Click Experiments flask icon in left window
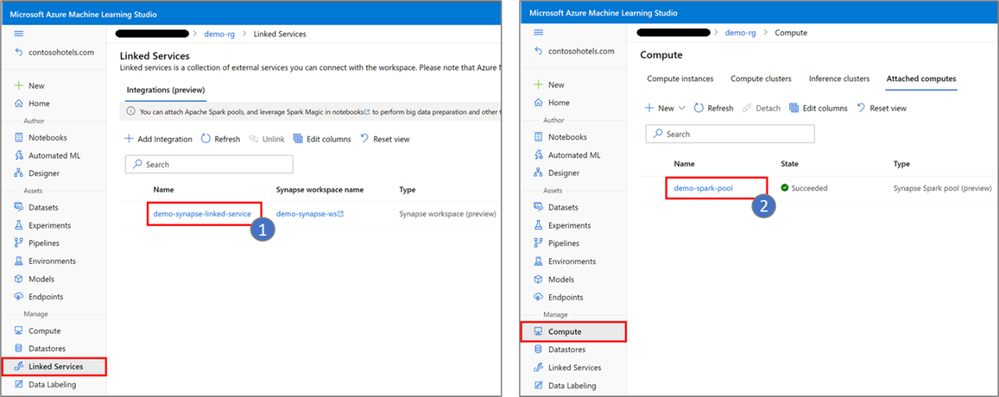999x397 pixels. coord(18,225)
